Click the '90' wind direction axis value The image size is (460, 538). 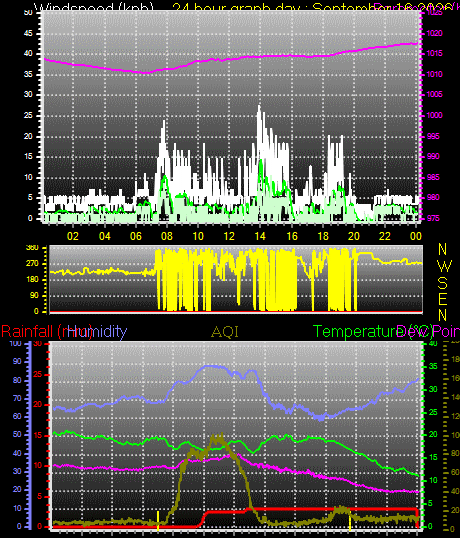click(34, 295)
